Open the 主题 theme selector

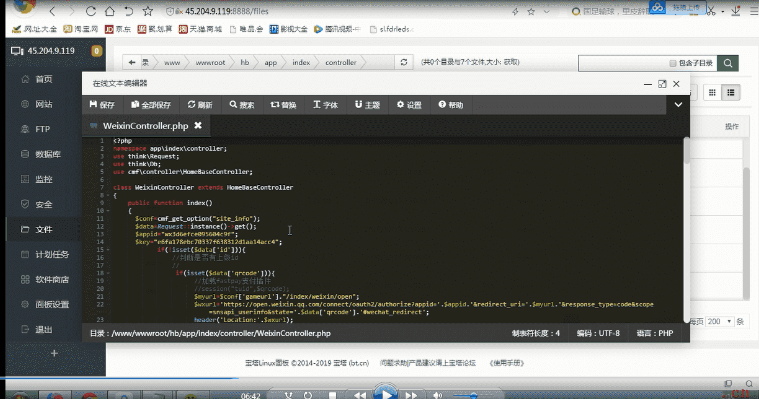(x=367, y=105)
